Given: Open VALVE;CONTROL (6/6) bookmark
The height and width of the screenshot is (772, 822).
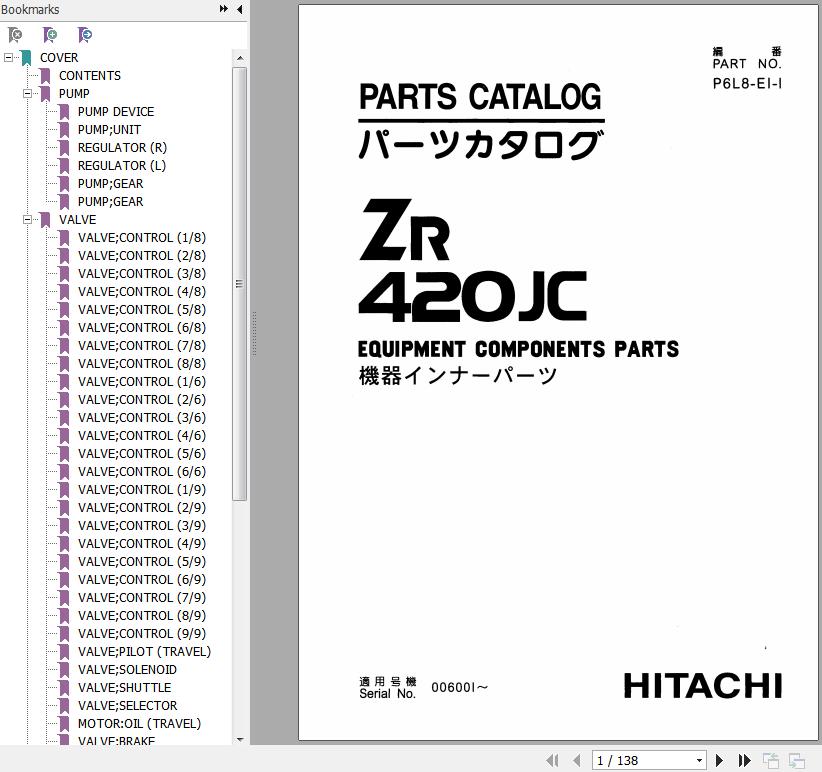Looking at the screenshot, I should coord(142,472).
